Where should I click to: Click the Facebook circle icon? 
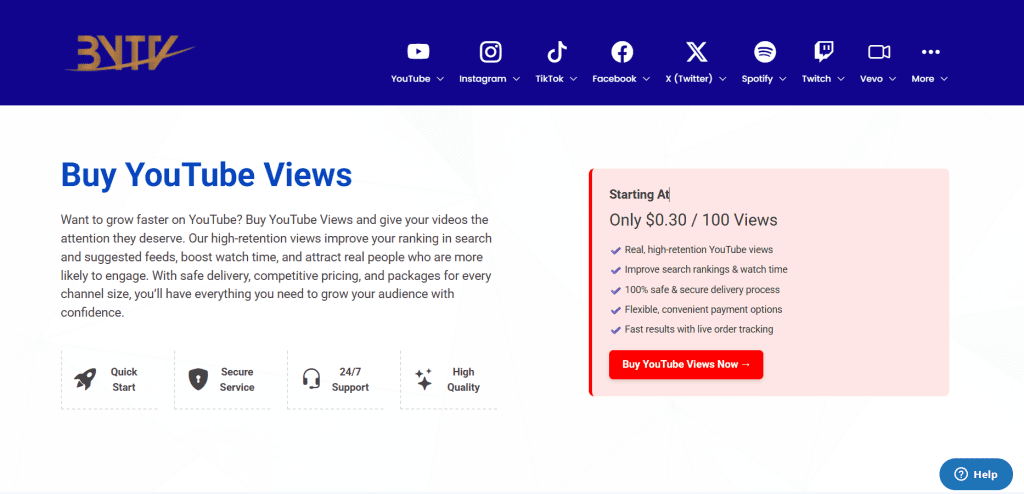point(622,52)
